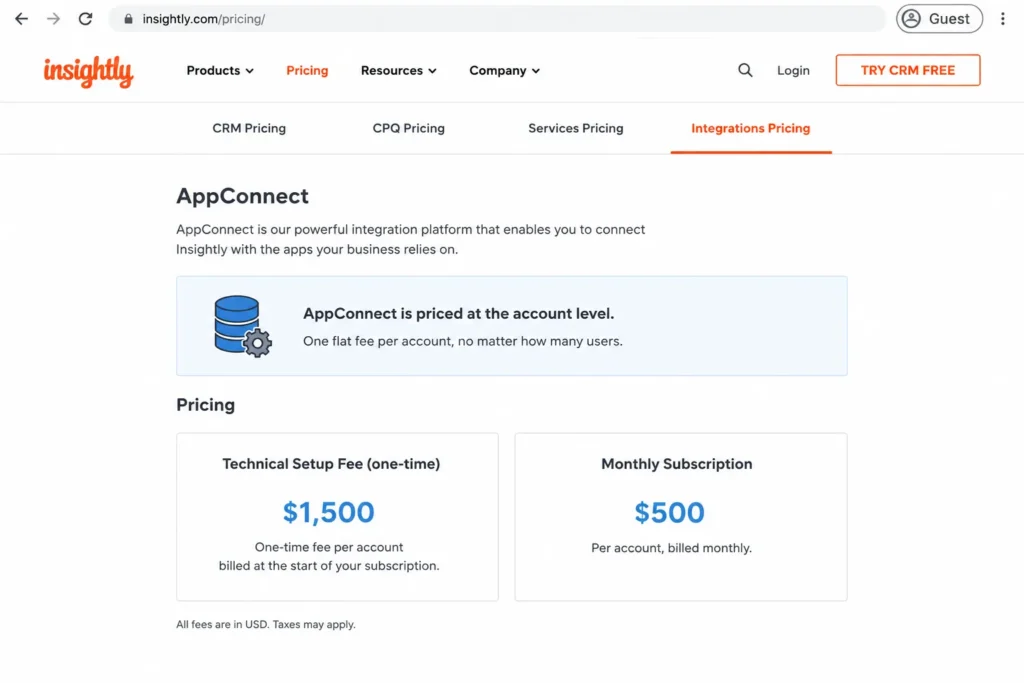
Task: Click 'One flat fee per account' text
Action: (377, 341)
